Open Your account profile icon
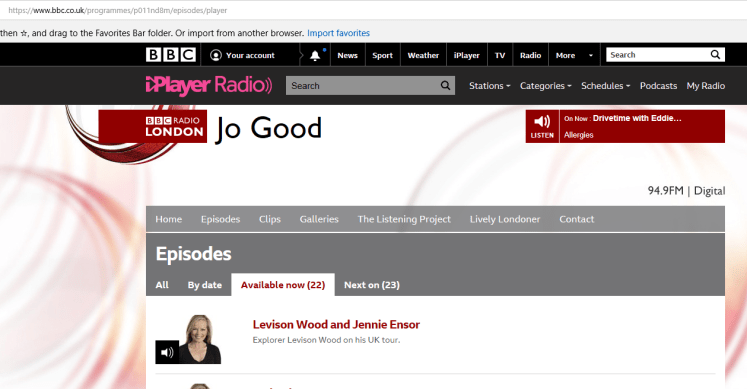 pyautogui.click(x=216, y=55)
